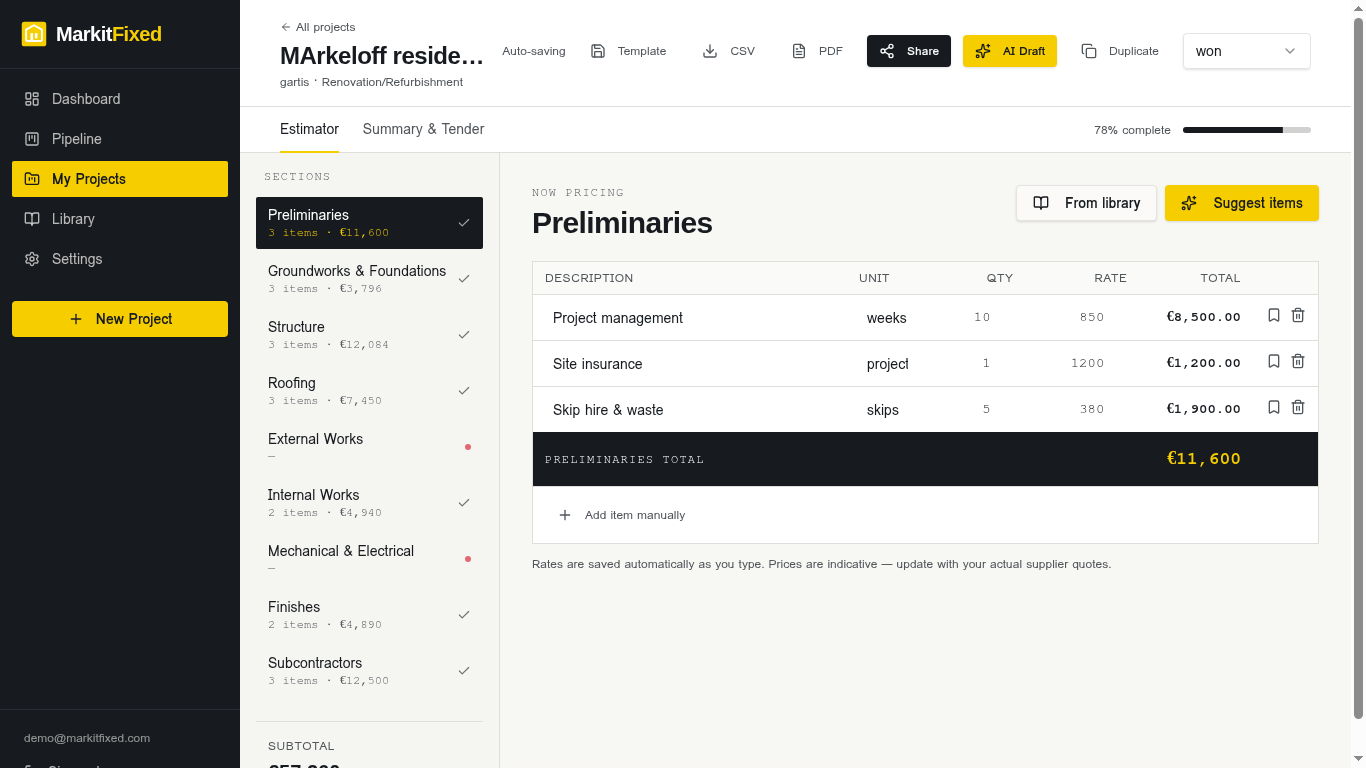Click the 78% complete progress bar

(x=1247, y=130)
